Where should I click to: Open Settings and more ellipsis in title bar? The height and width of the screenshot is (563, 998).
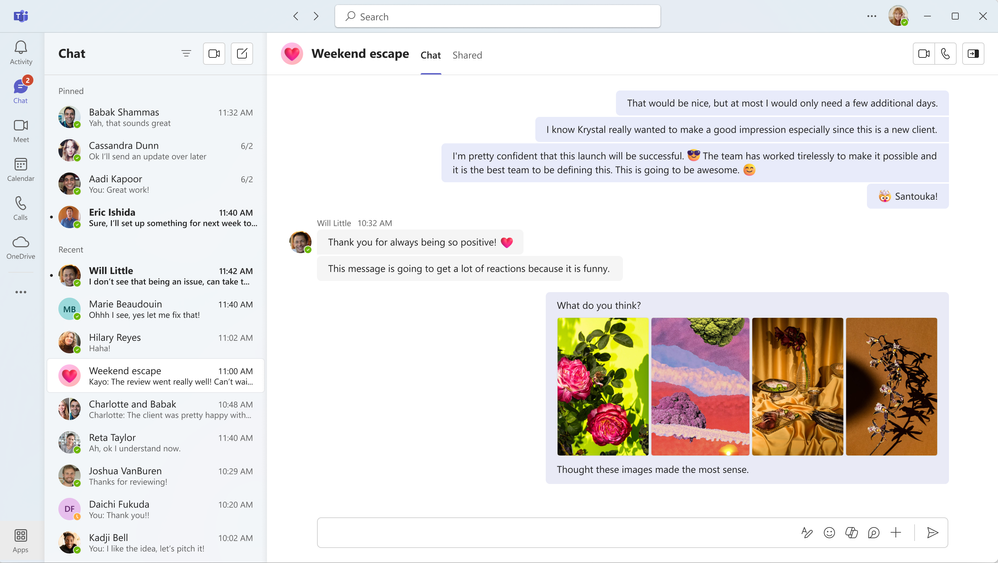point(871,17)
